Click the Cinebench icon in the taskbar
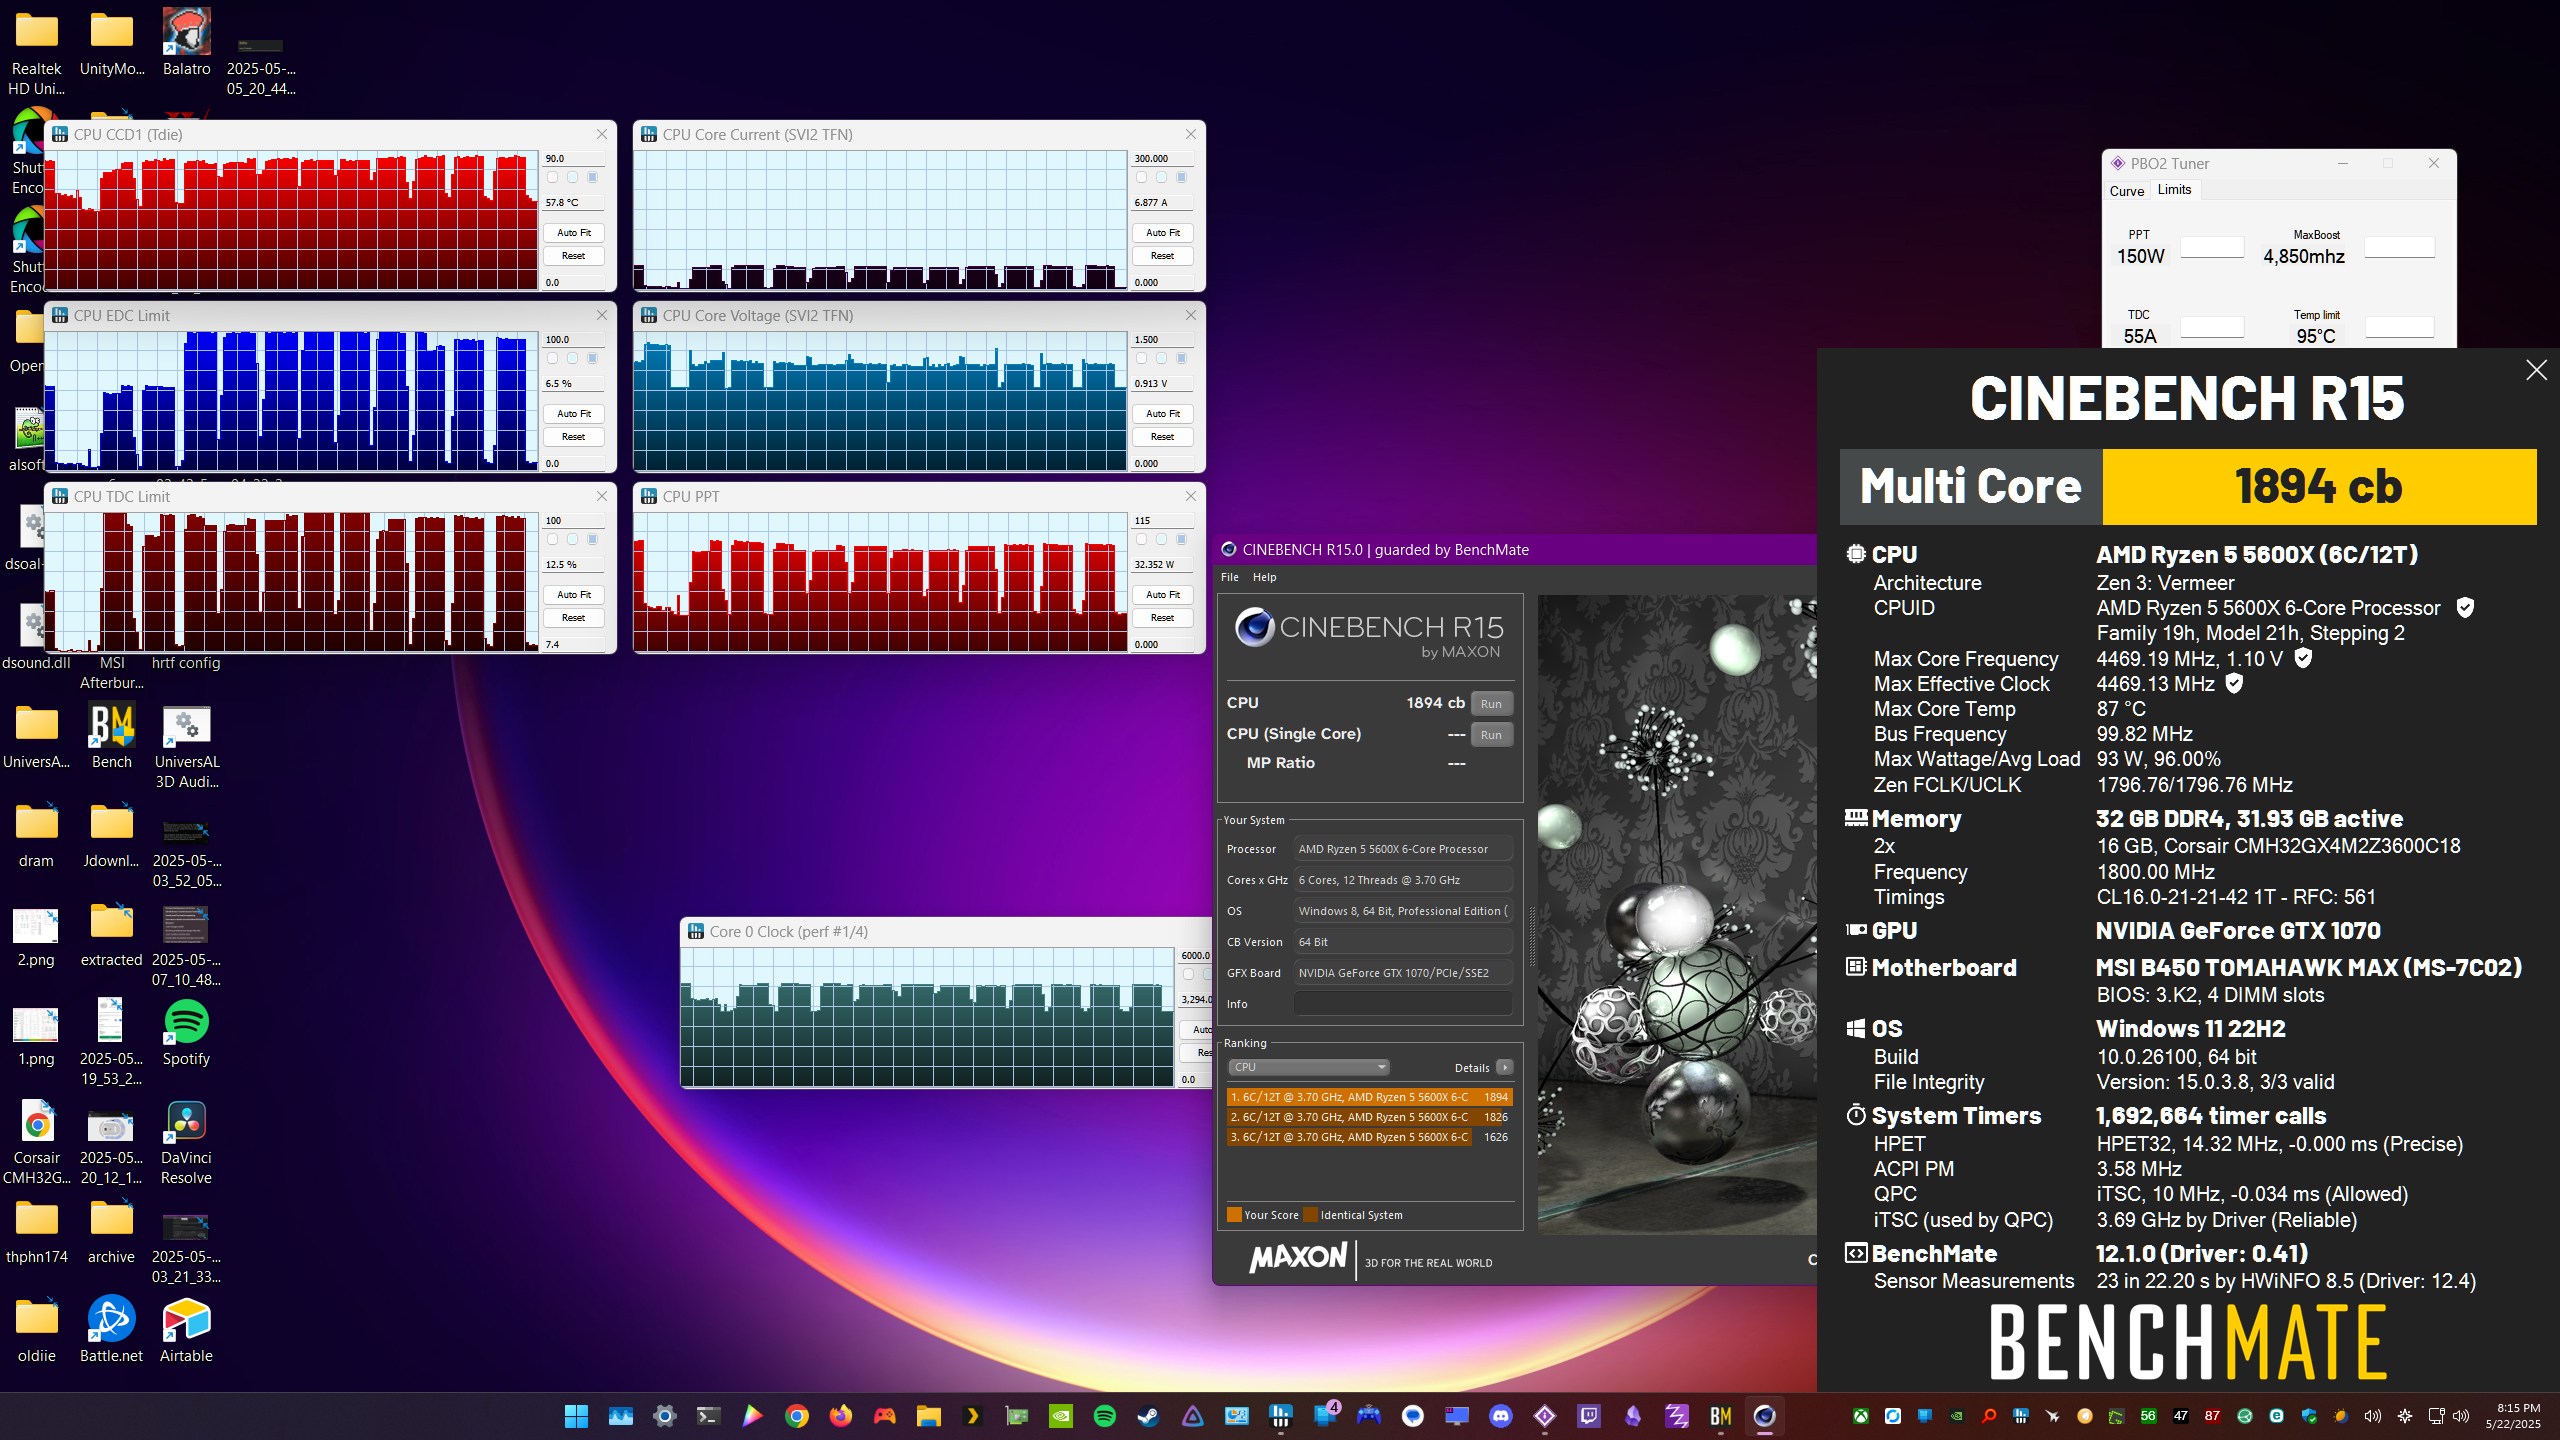The height and width of the screenshot is (1440, 2560). tap(1764, 1416)
